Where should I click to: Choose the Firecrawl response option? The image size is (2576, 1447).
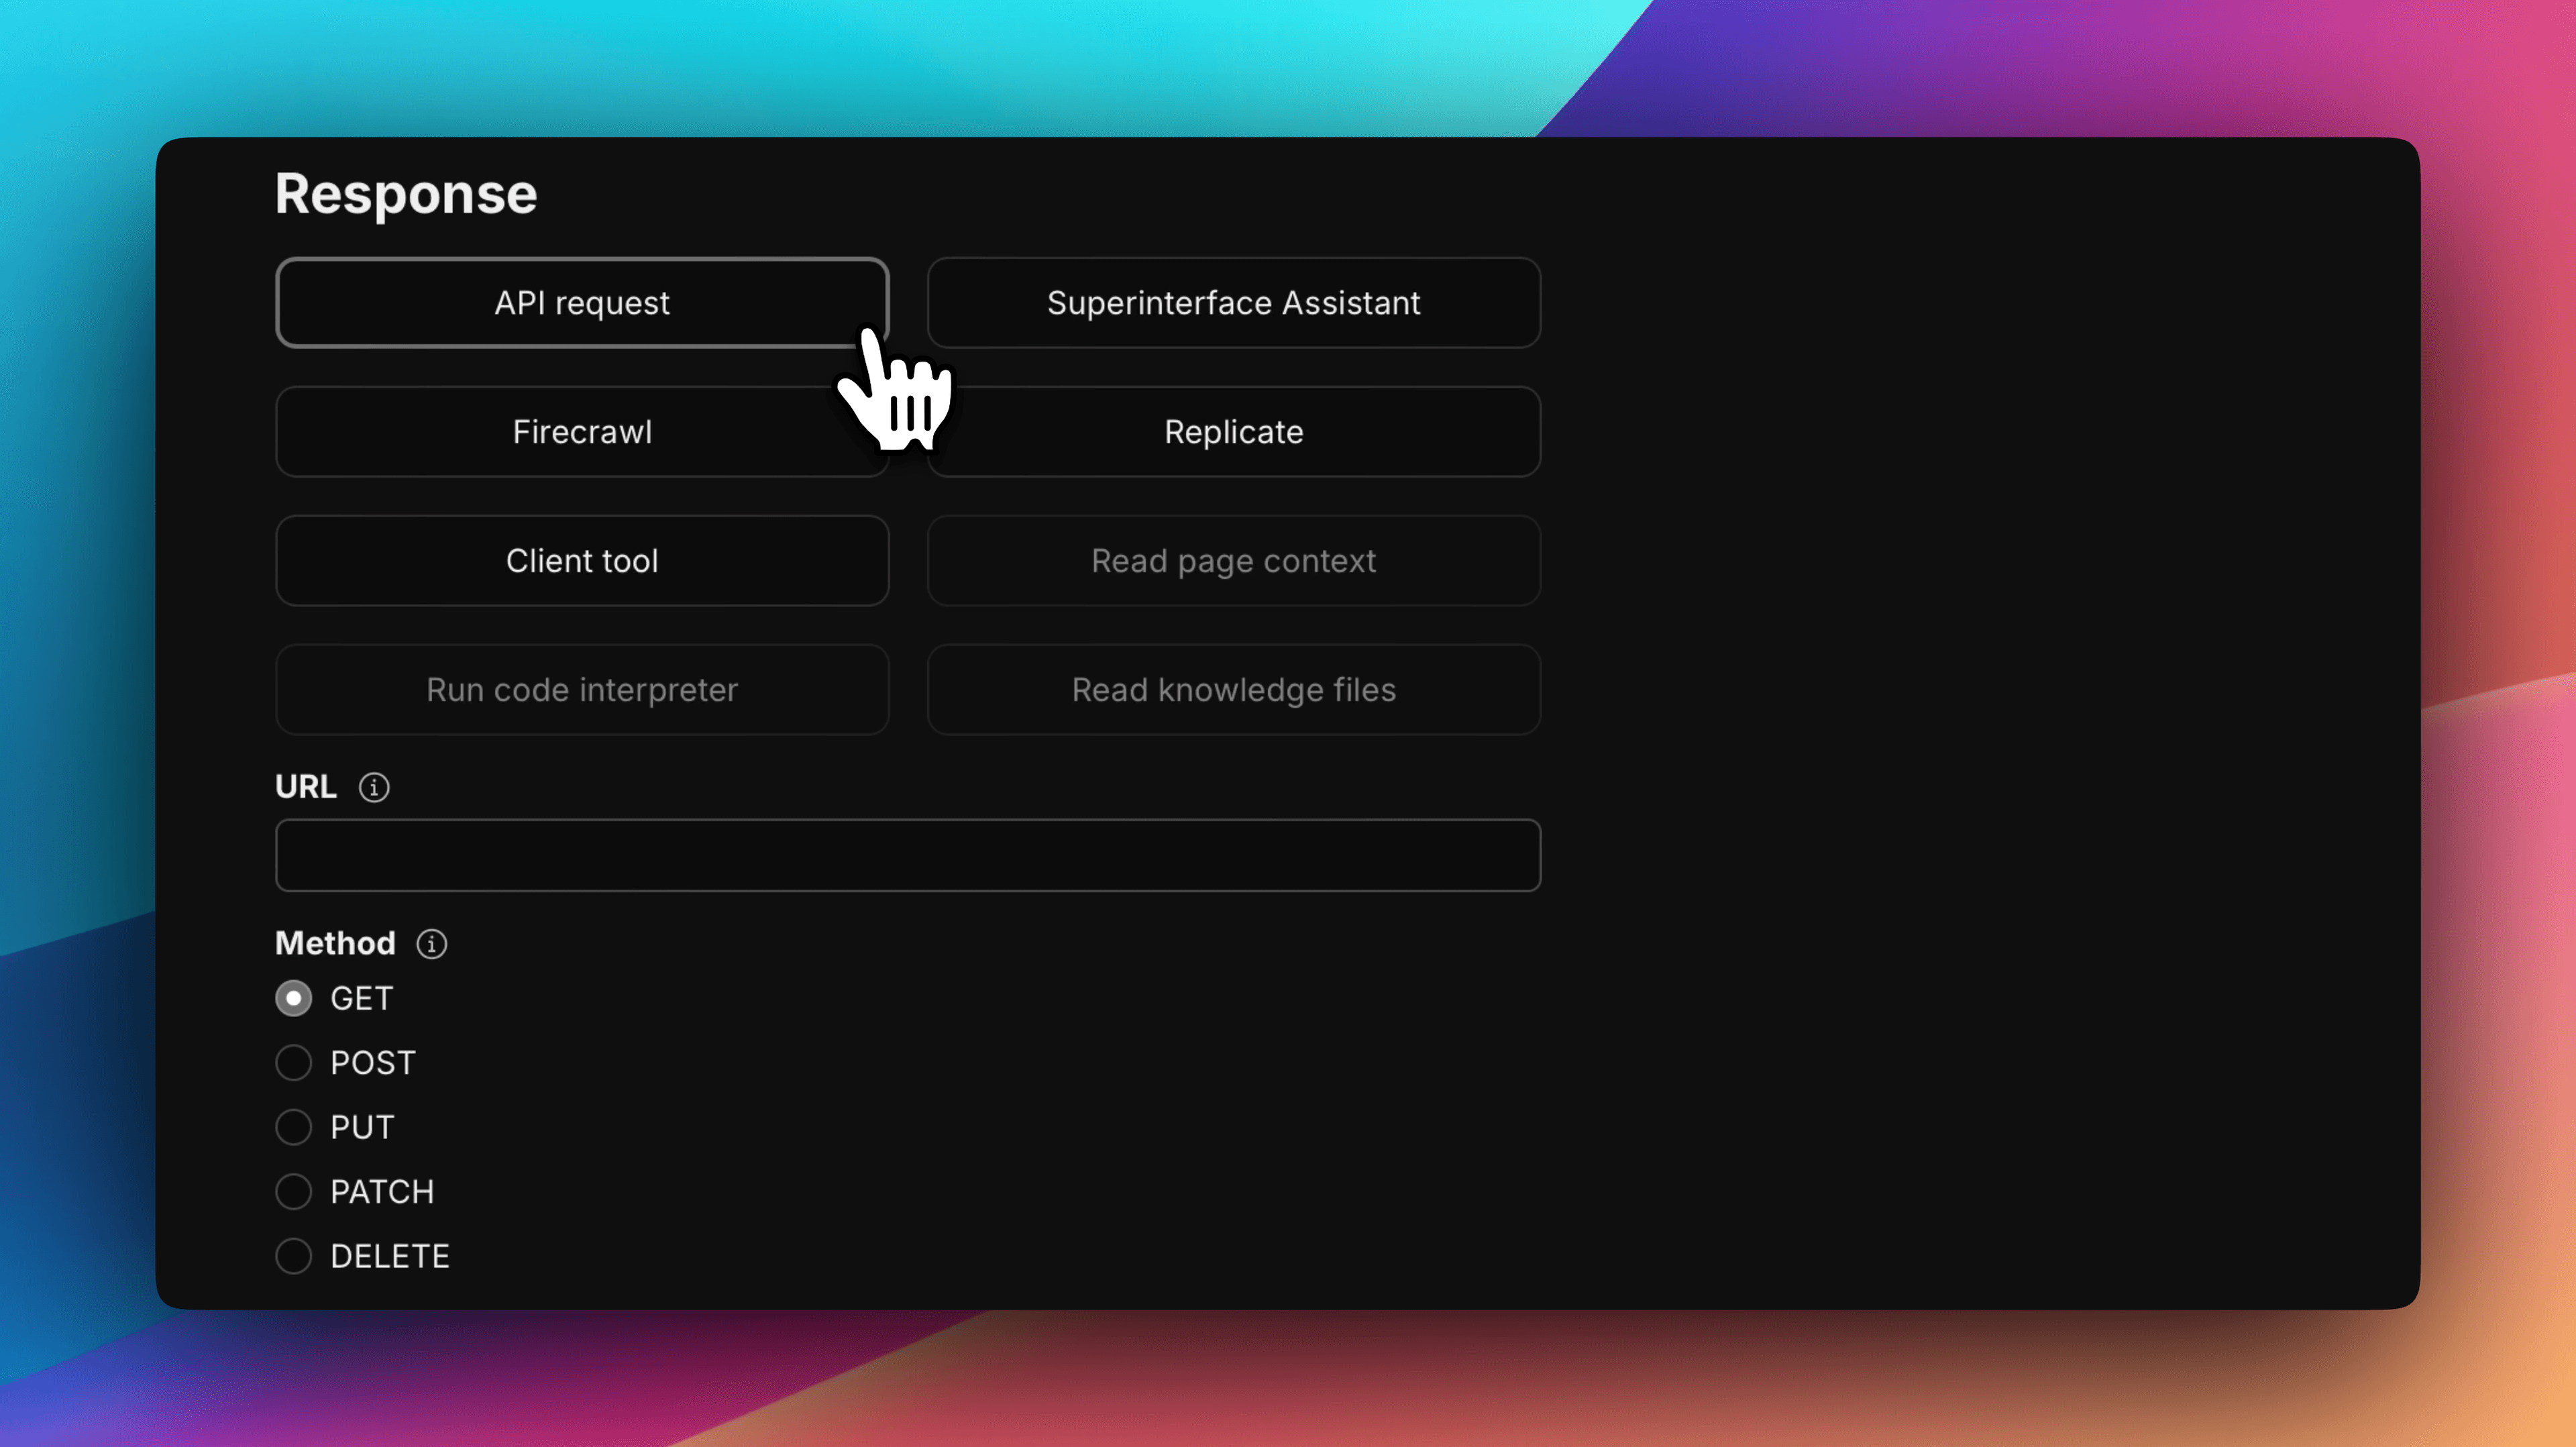tap(581, 432)
